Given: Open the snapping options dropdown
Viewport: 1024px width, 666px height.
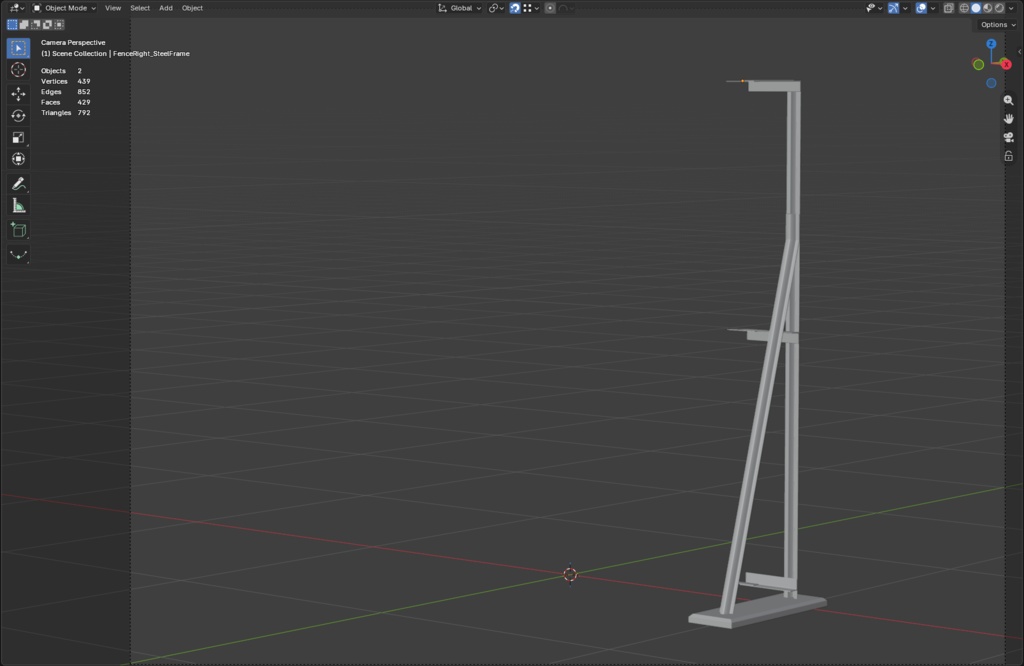Looking at the screenshot, I should tap(531, 8).
